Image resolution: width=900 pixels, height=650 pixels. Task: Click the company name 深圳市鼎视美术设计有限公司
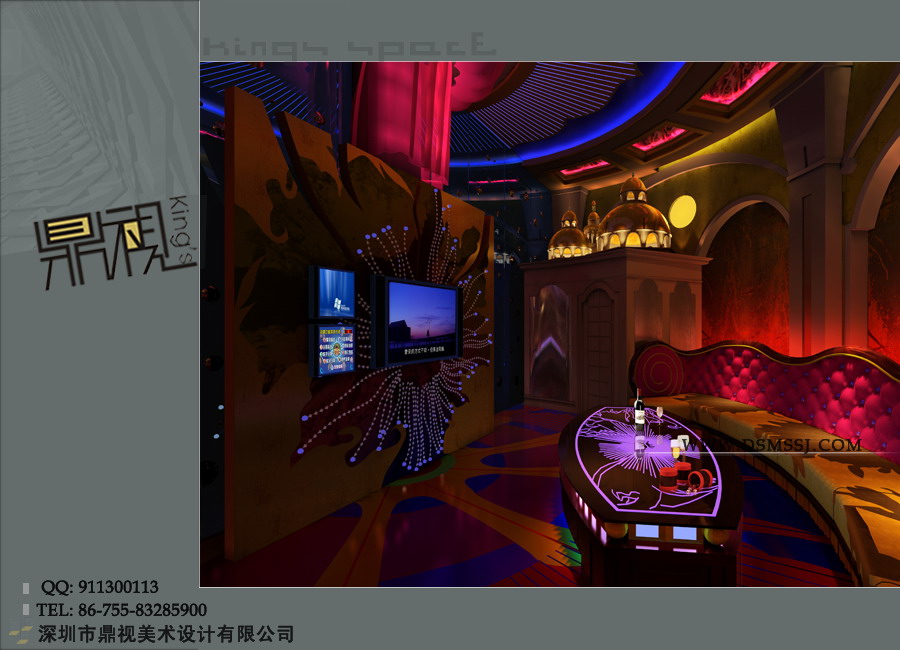[166, 634]
